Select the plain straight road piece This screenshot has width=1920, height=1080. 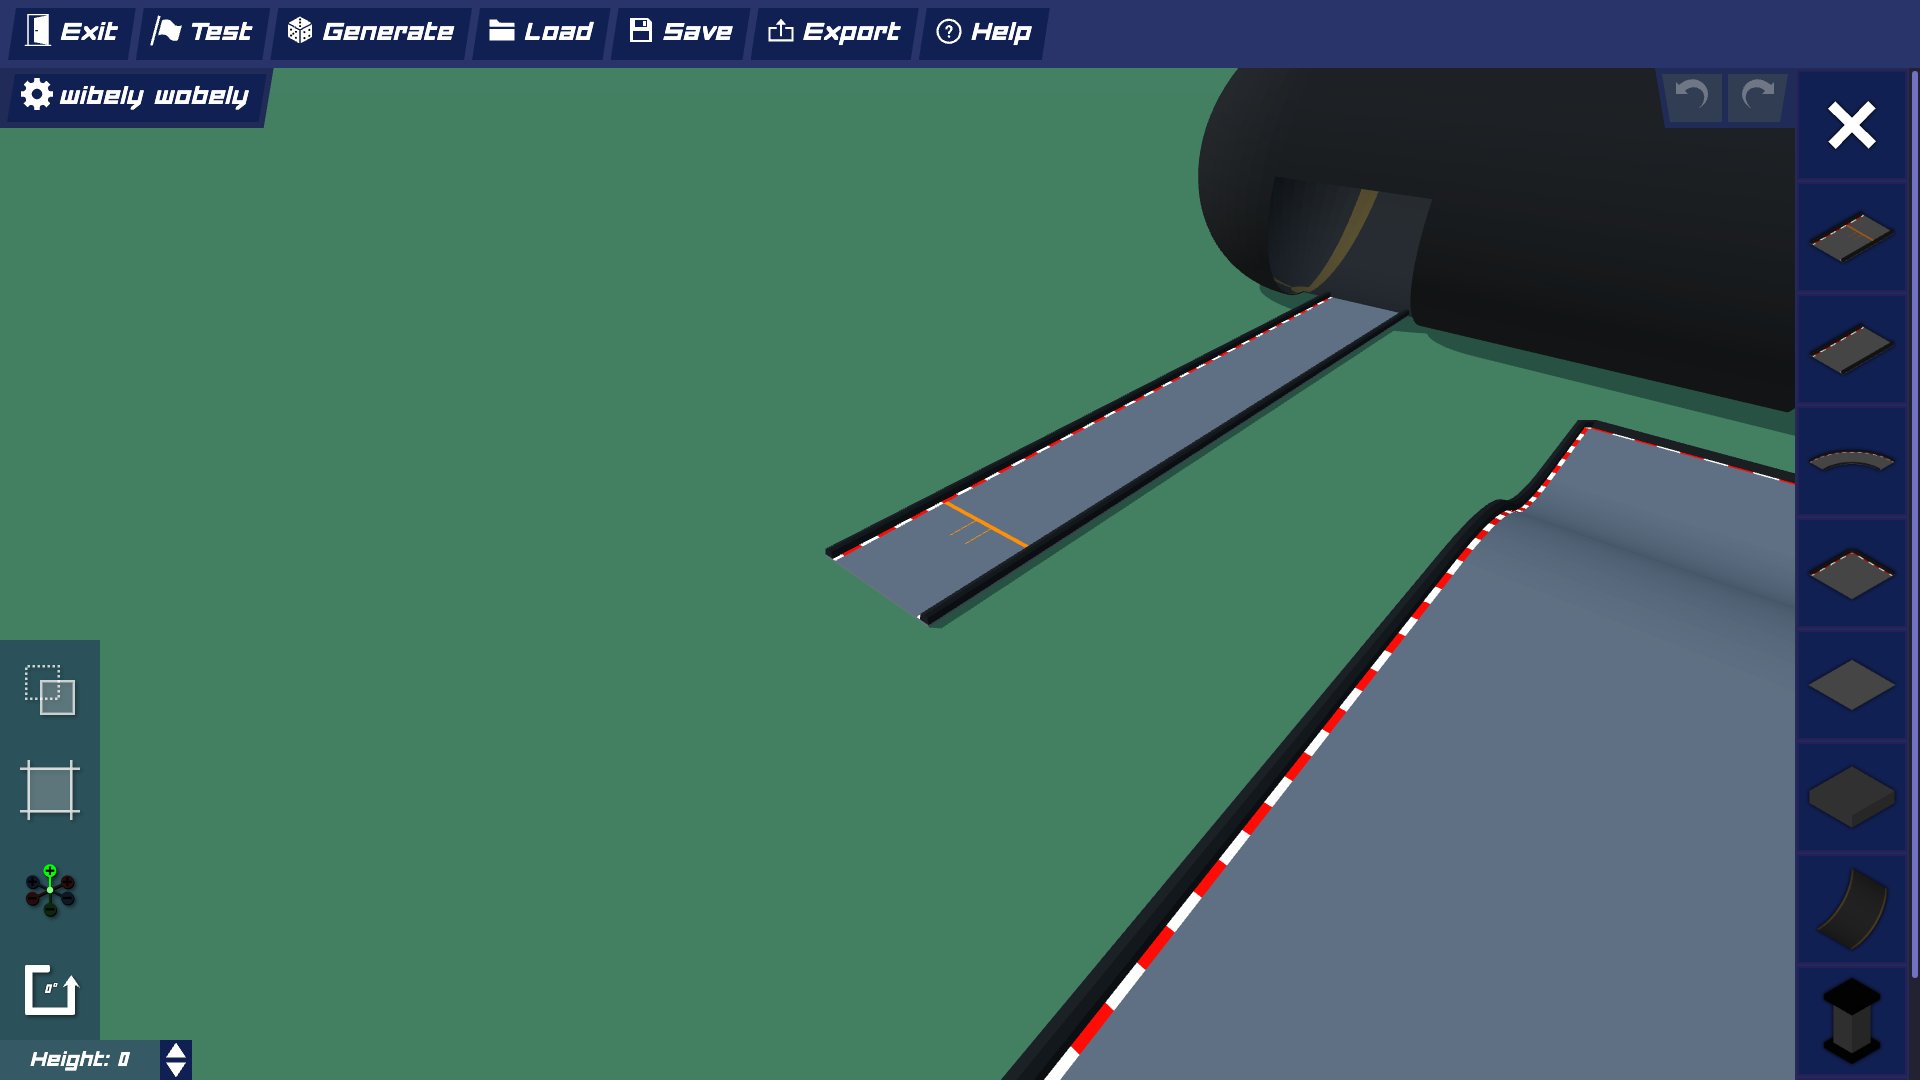pyautogui.click(x=1851, y=346)
